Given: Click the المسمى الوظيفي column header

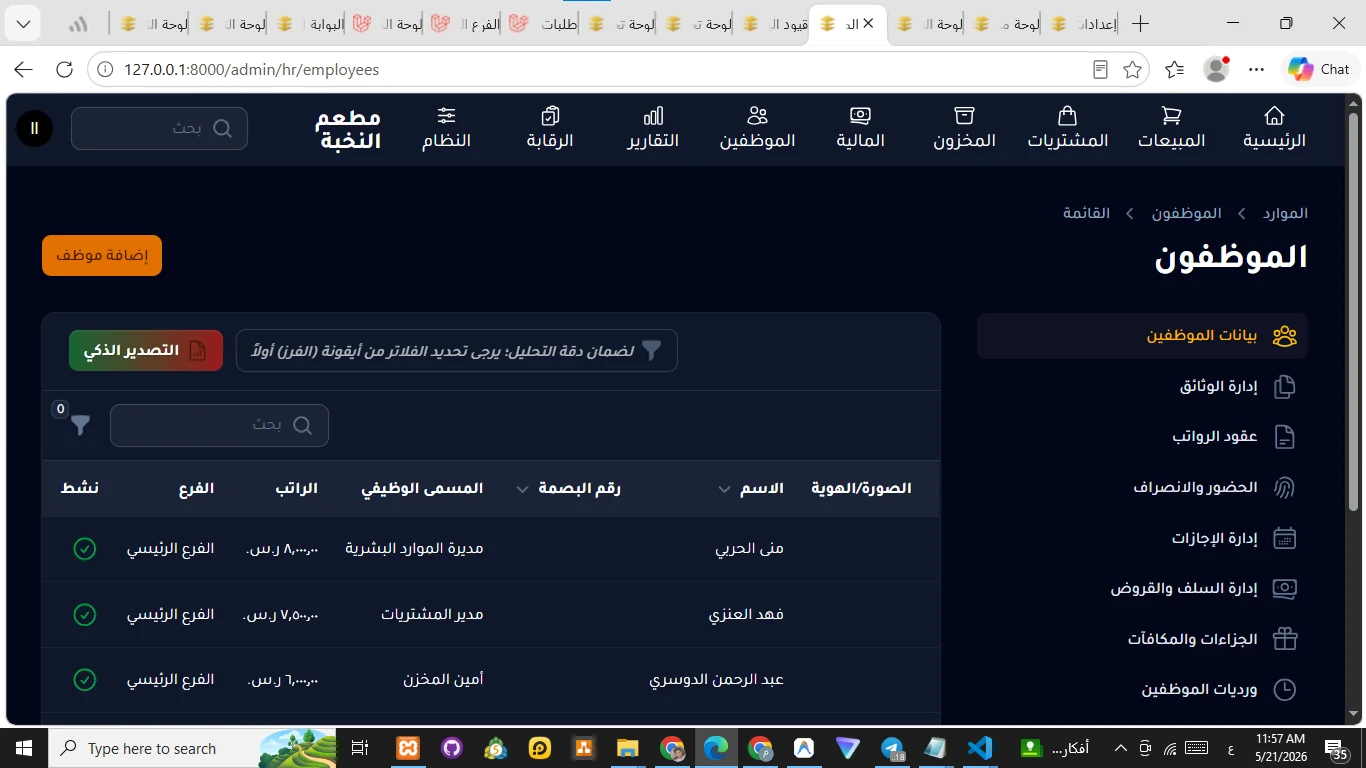Looking at the screenshot, I should click(x=422, y=488).
